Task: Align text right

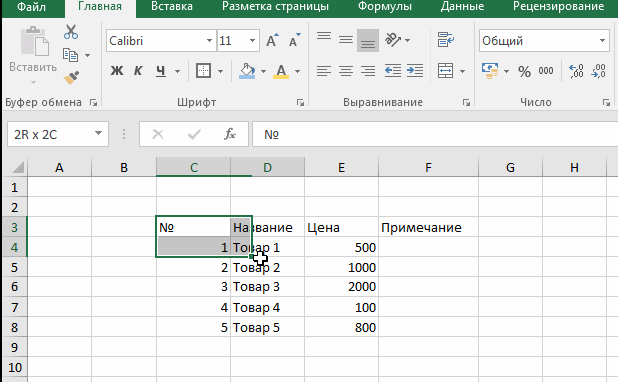Action: click(368, 71)
